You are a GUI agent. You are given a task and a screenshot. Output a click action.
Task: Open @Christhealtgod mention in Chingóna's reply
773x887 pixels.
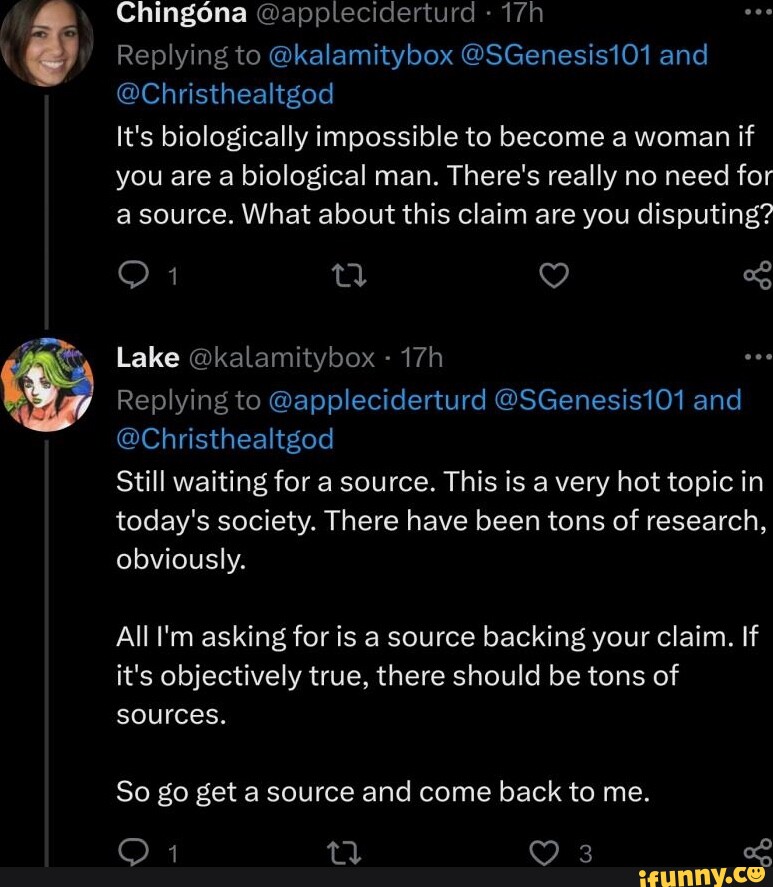pos(225,94)
